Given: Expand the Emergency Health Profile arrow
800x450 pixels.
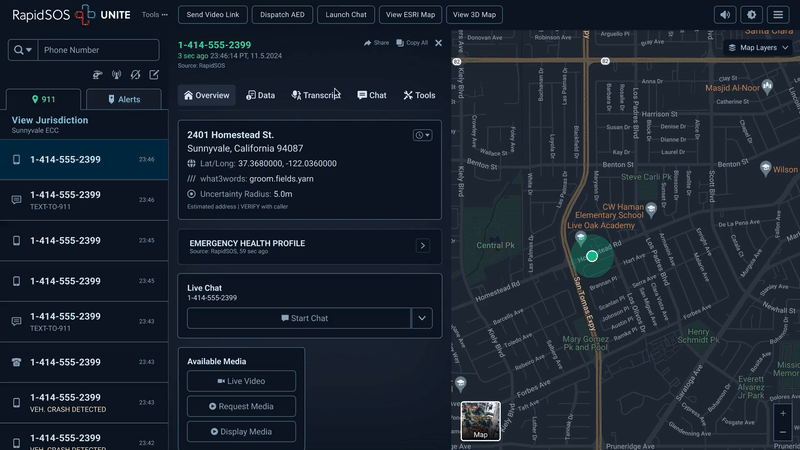Looking at the screenshot, I should (x=422, y=246).
